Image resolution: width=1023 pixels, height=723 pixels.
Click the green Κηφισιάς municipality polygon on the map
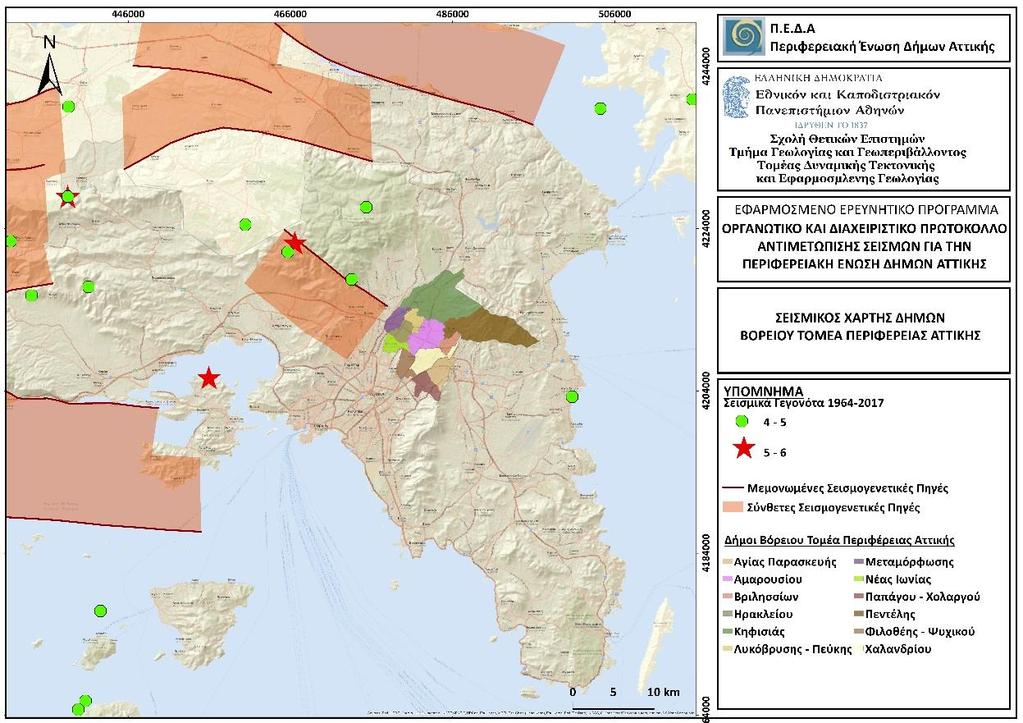tap(438, 298)
